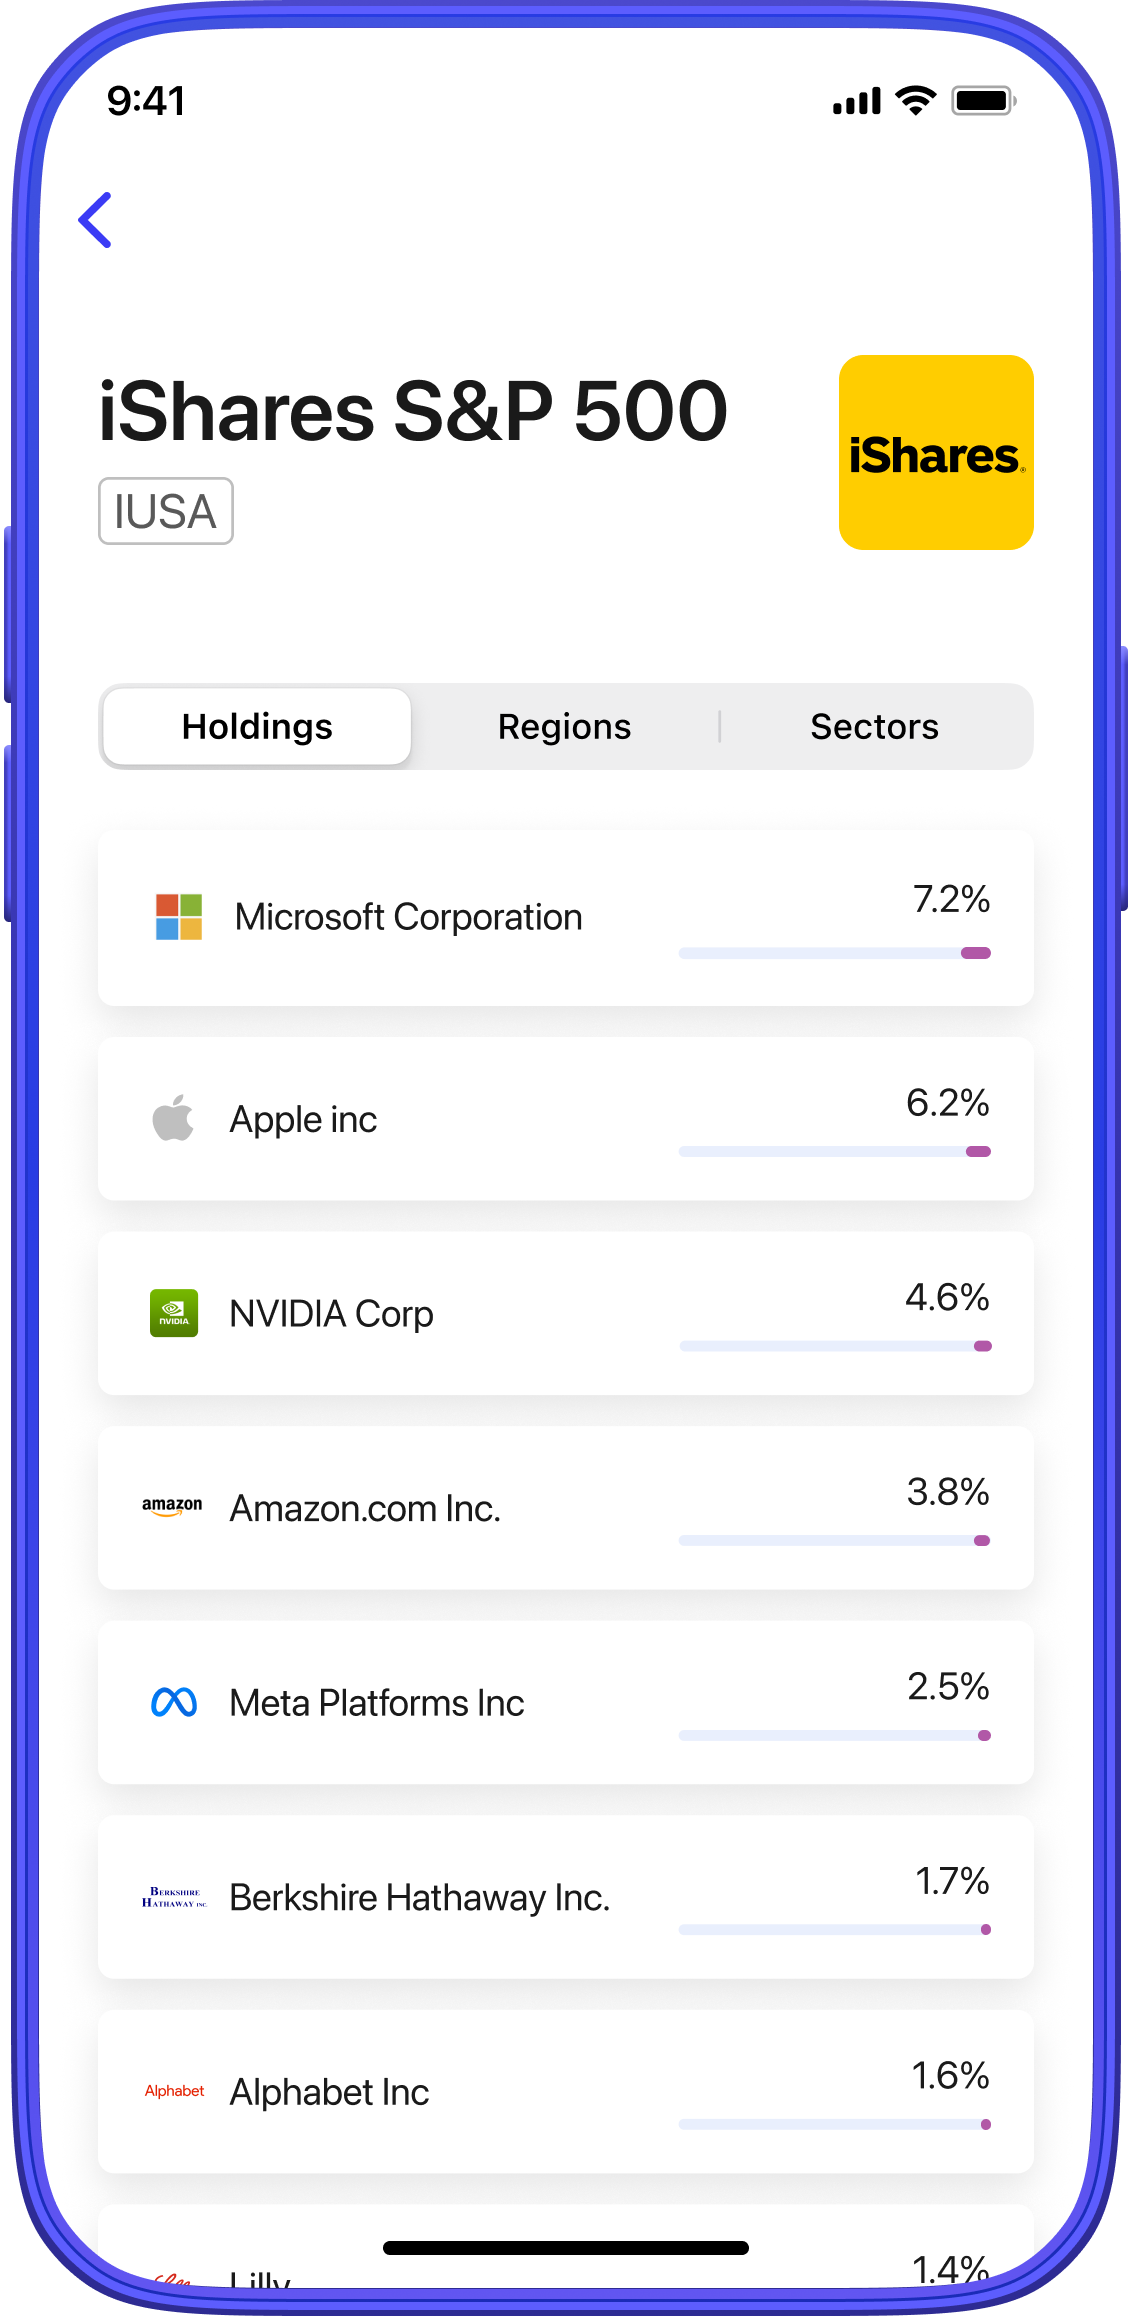Tap the iShares yellow logo
The image size is (1132, 2316).
click(x=935, y=452)
